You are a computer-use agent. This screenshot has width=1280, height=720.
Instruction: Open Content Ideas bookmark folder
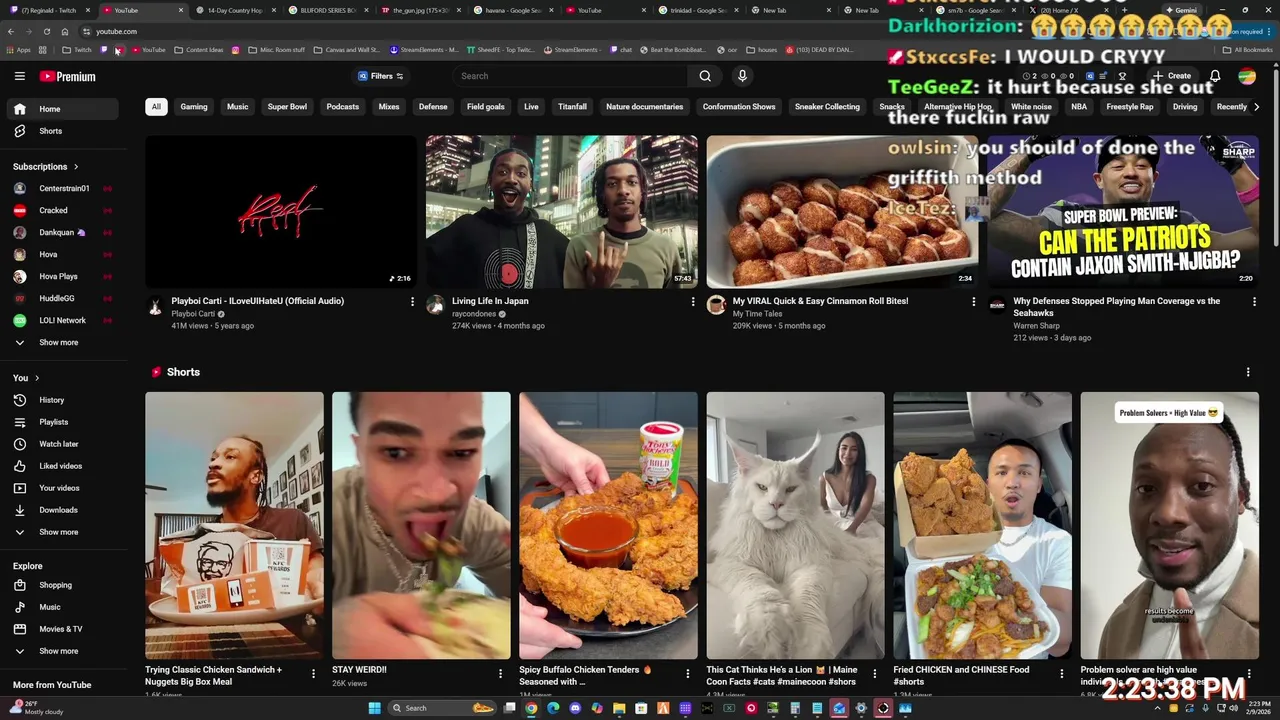click(x=198, y=50)
